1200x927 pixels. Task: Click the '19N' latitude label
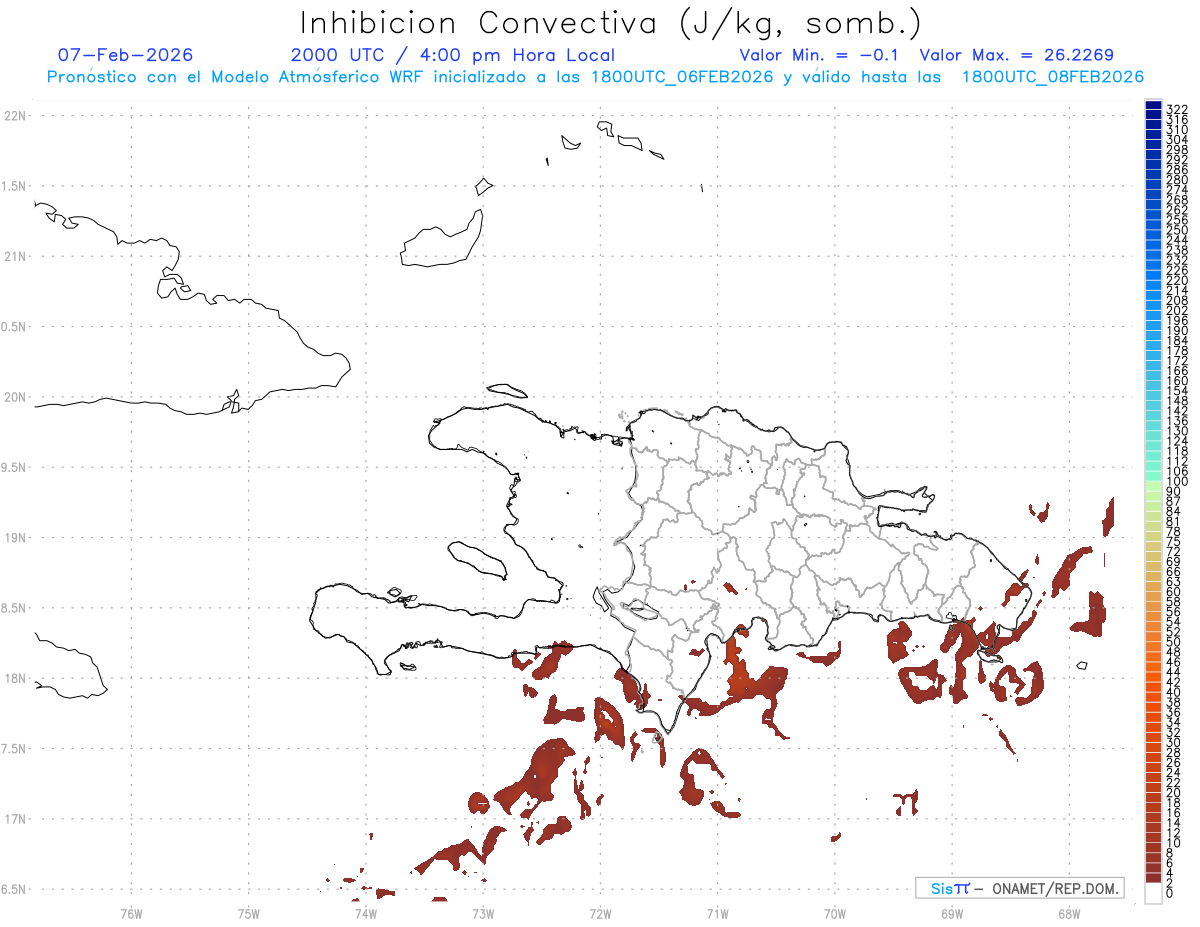(15, 538)
